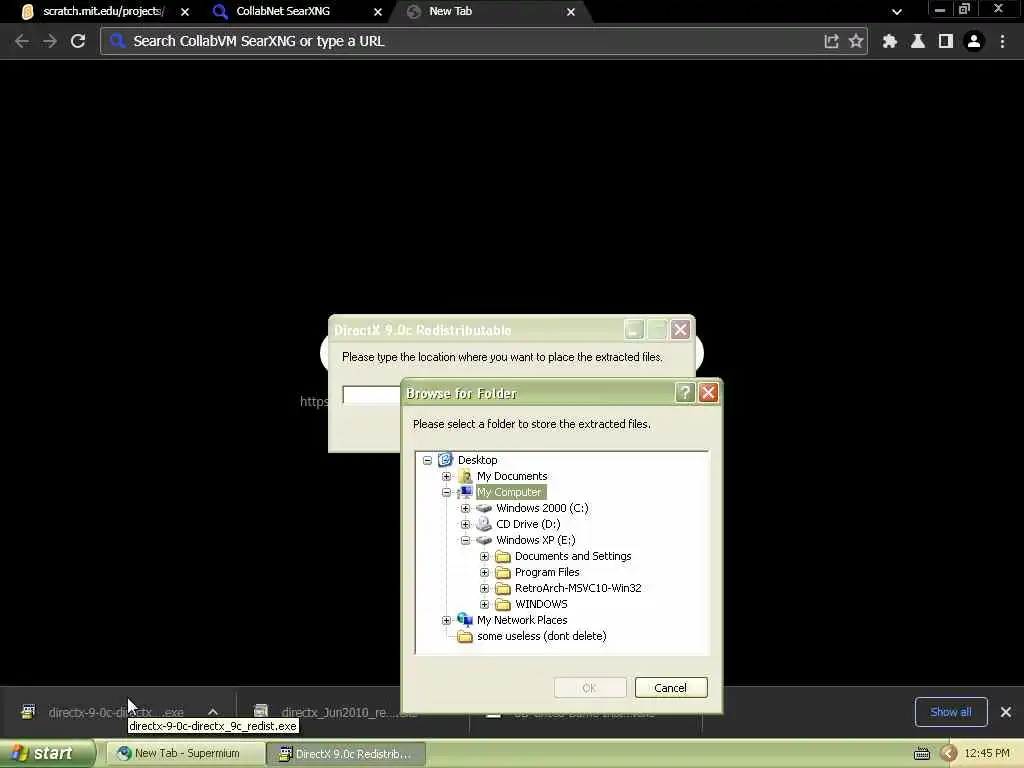Expand My Documents tree node

446,476
